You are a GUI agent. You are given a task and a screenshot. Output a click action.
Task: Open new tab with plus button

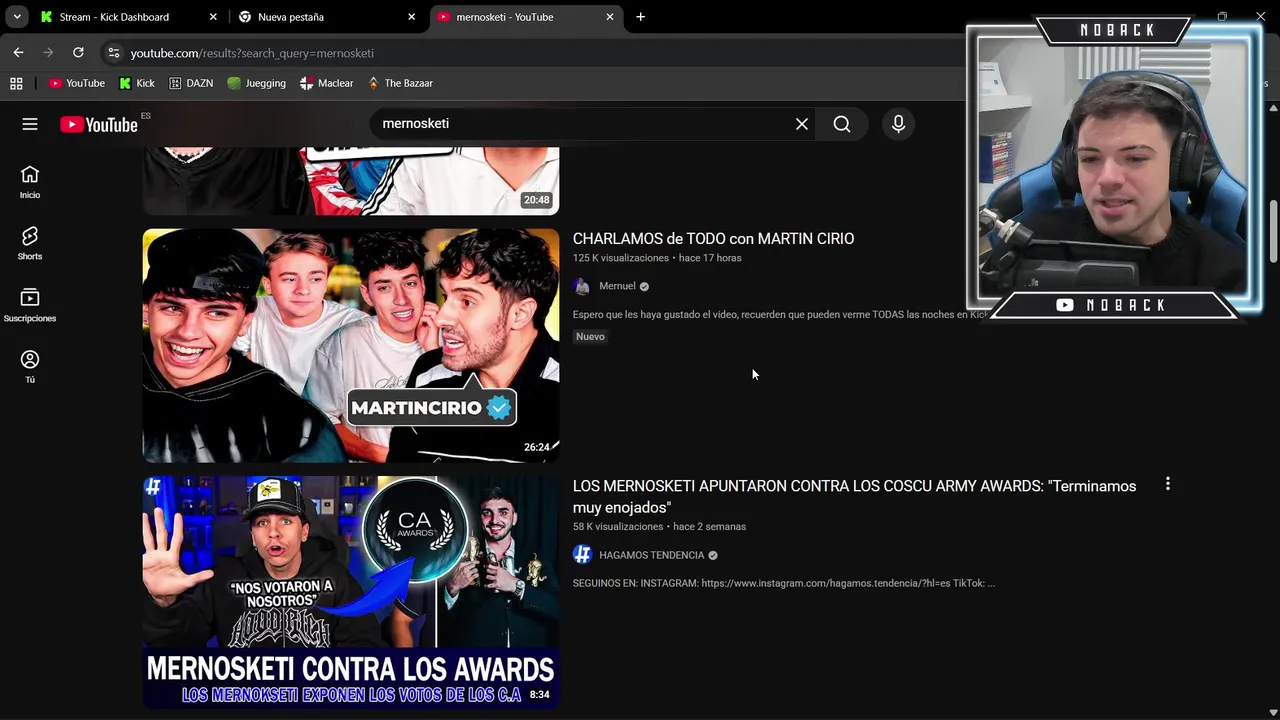click(x=640, y=17)
